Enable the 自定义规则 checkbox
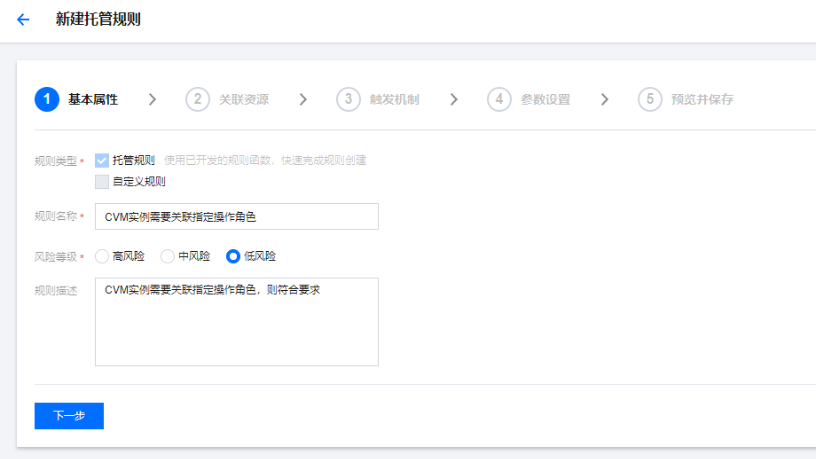 pos(102,182)
